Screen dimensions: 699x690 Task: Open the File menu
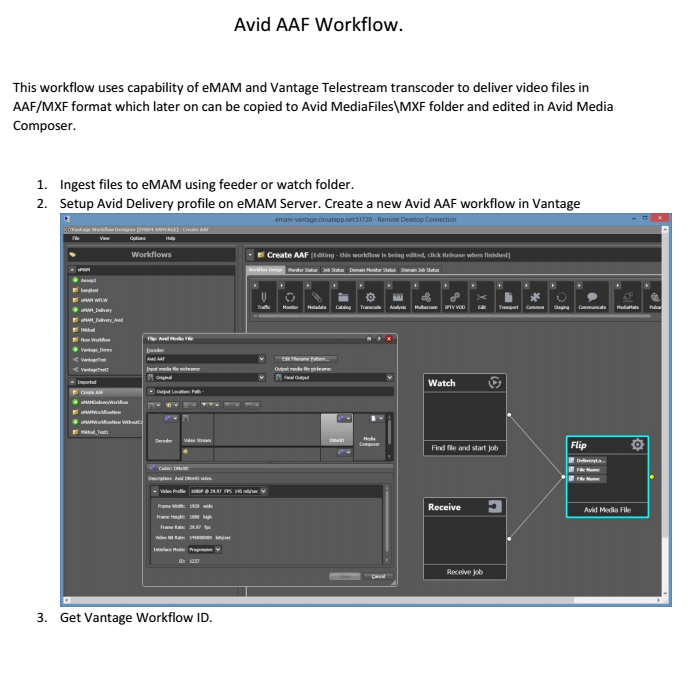[76, 238]
